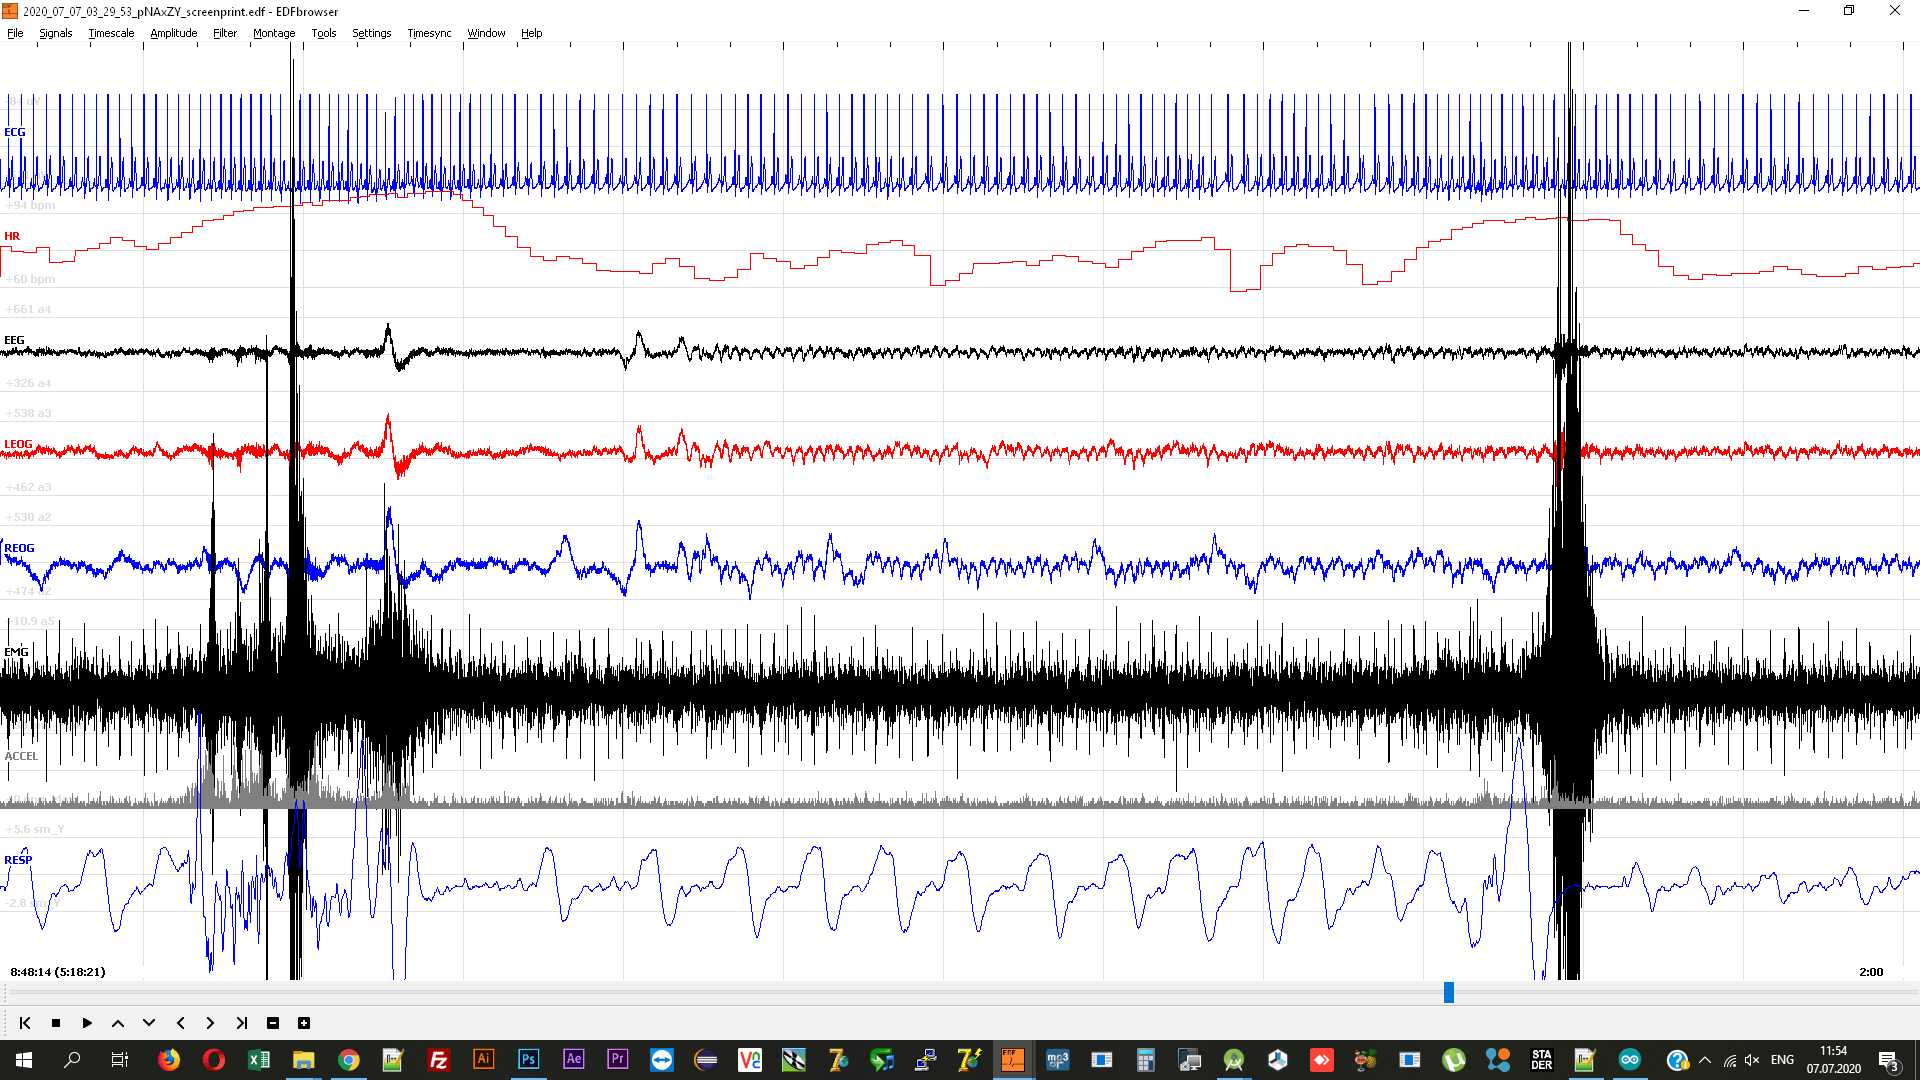The image size is (1920, 1080).
Task: Open the Amplitude menu
Action: [x=174, y=33]
